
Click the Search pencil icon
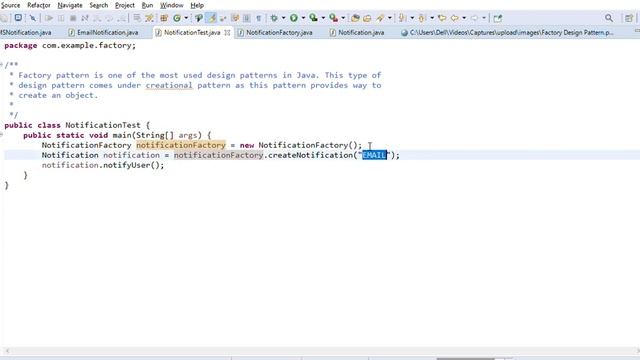380,18
